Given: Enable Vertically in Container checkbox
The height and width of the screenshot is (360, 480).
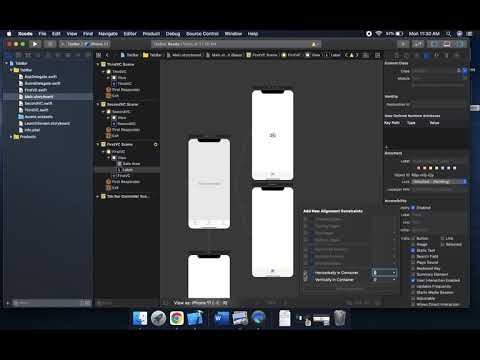Looking at the screenshot, I should 306,280.
